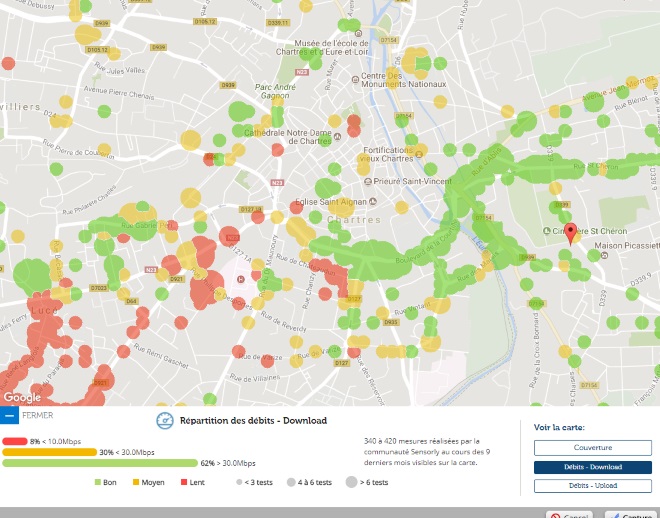Click the red Lent legend swatch
660x518 pixels.
tap(184, 482)
